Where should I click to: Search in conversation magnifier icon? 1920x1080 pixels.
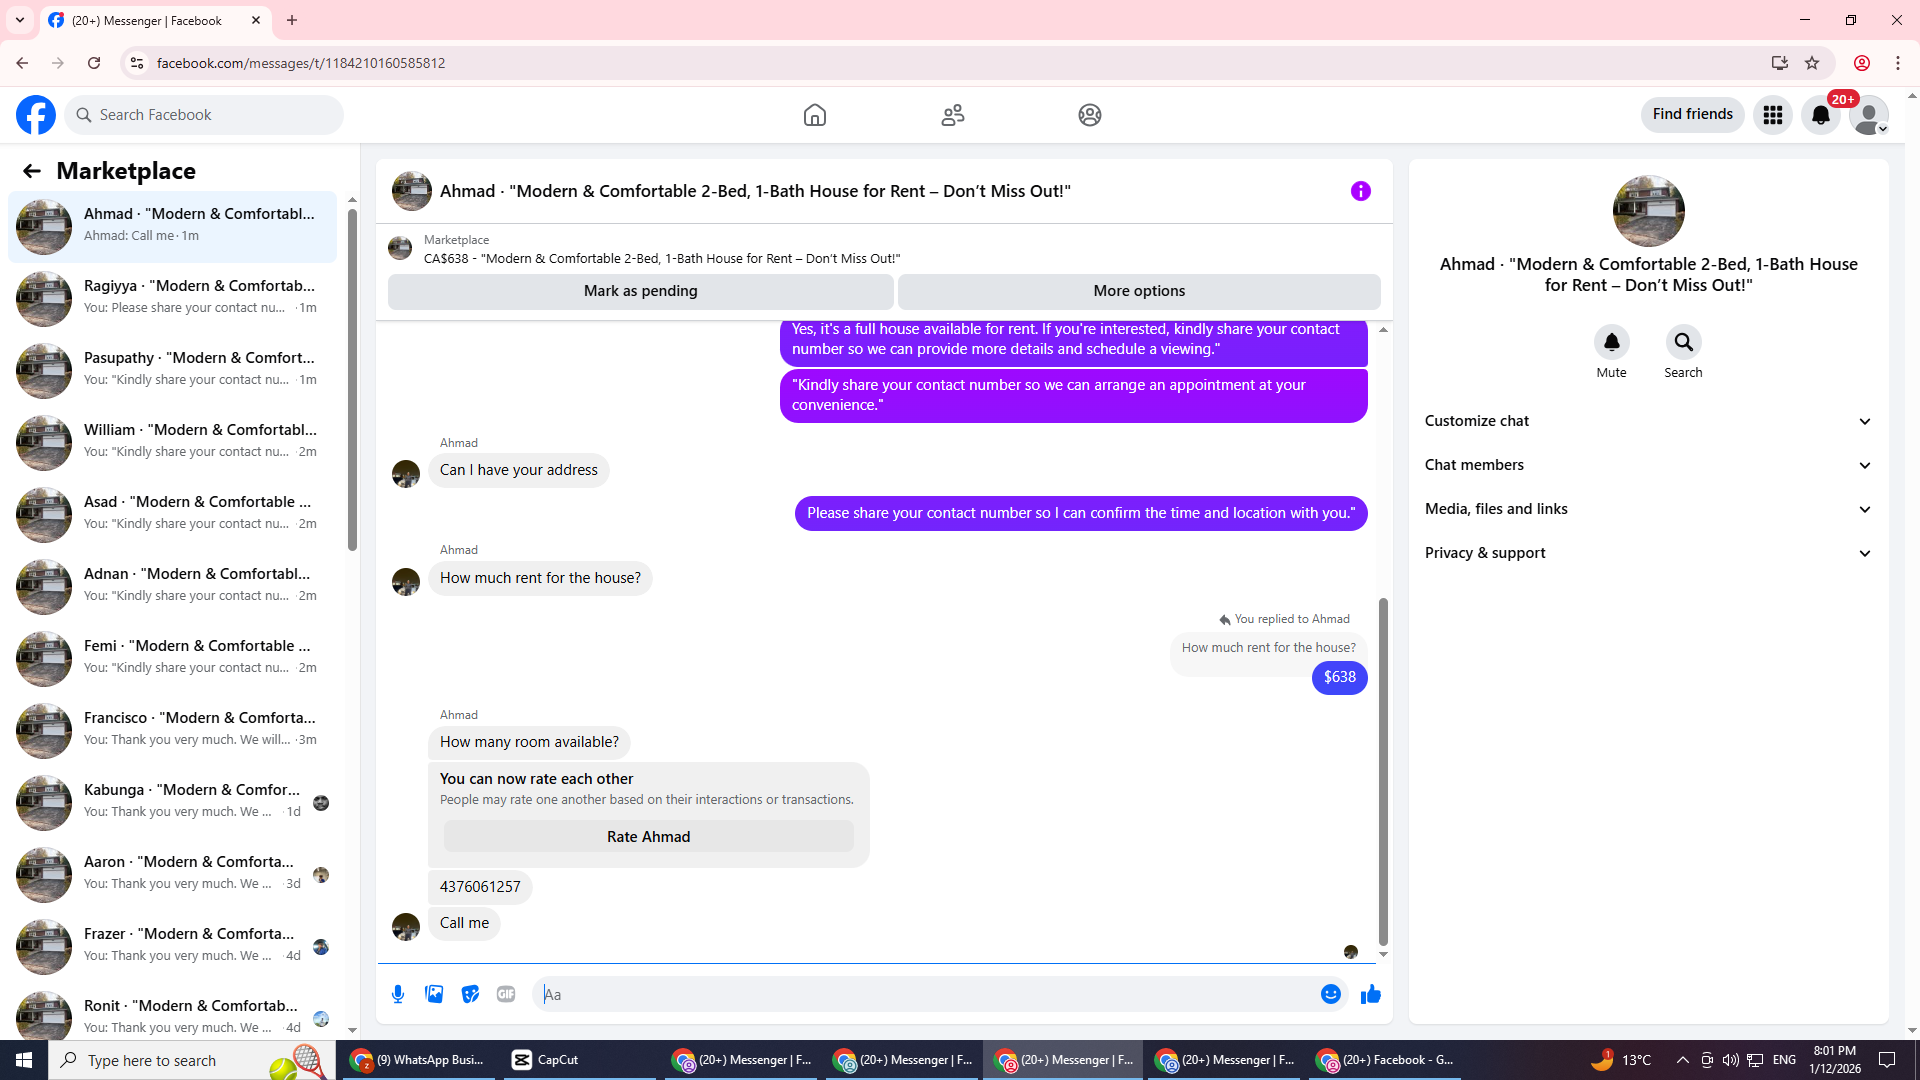[x=1683, y=343]
